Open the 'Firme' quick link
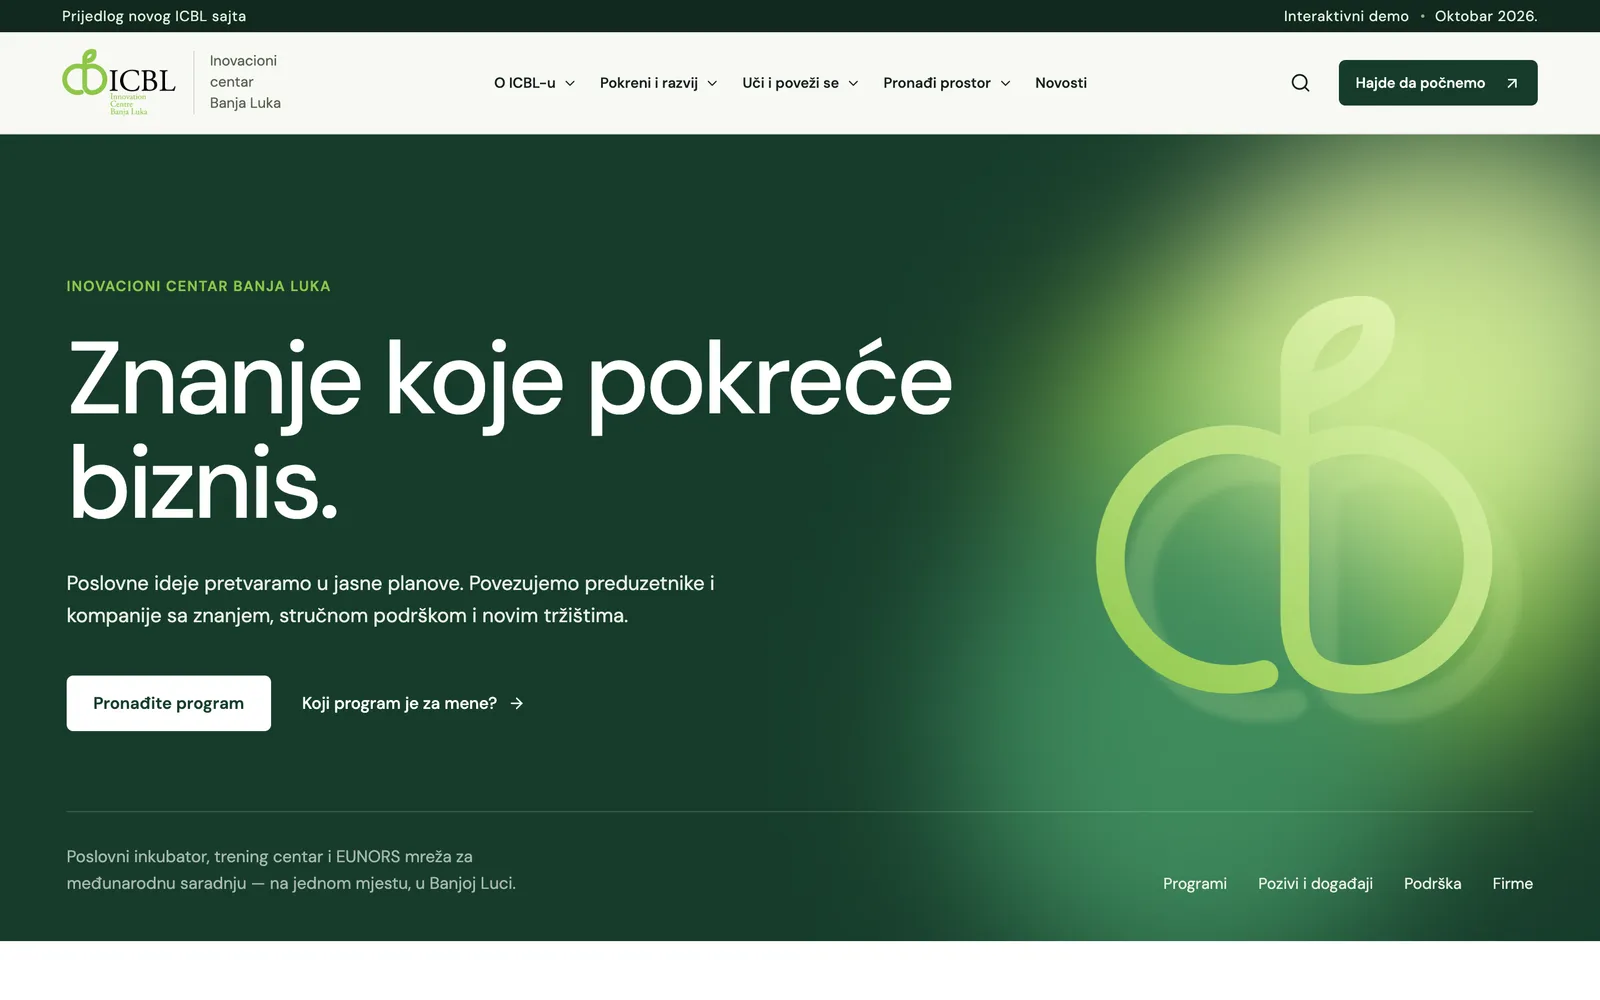1600x1000 pixels. 1513,884
